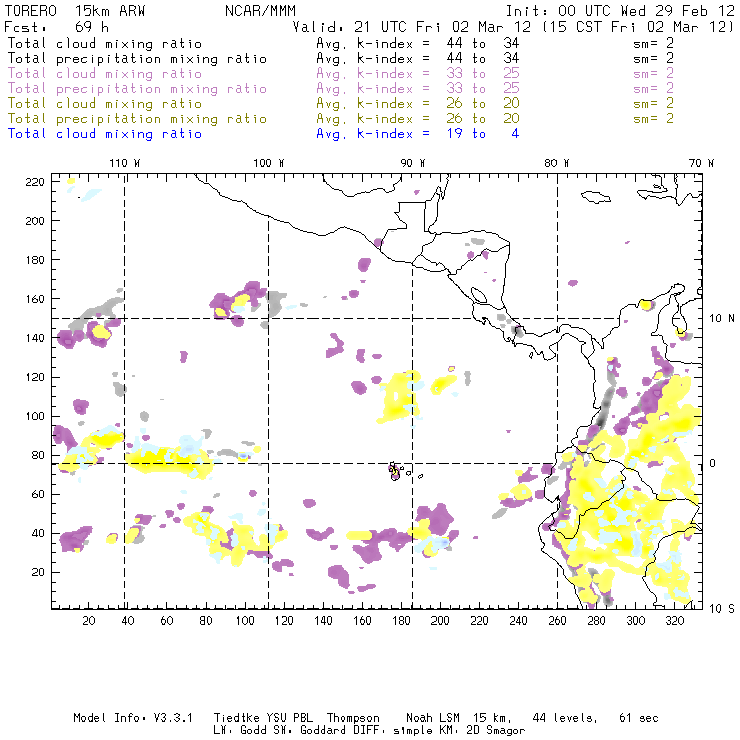Click the 'TORERO 15km ARW' title text

point(75,11)
